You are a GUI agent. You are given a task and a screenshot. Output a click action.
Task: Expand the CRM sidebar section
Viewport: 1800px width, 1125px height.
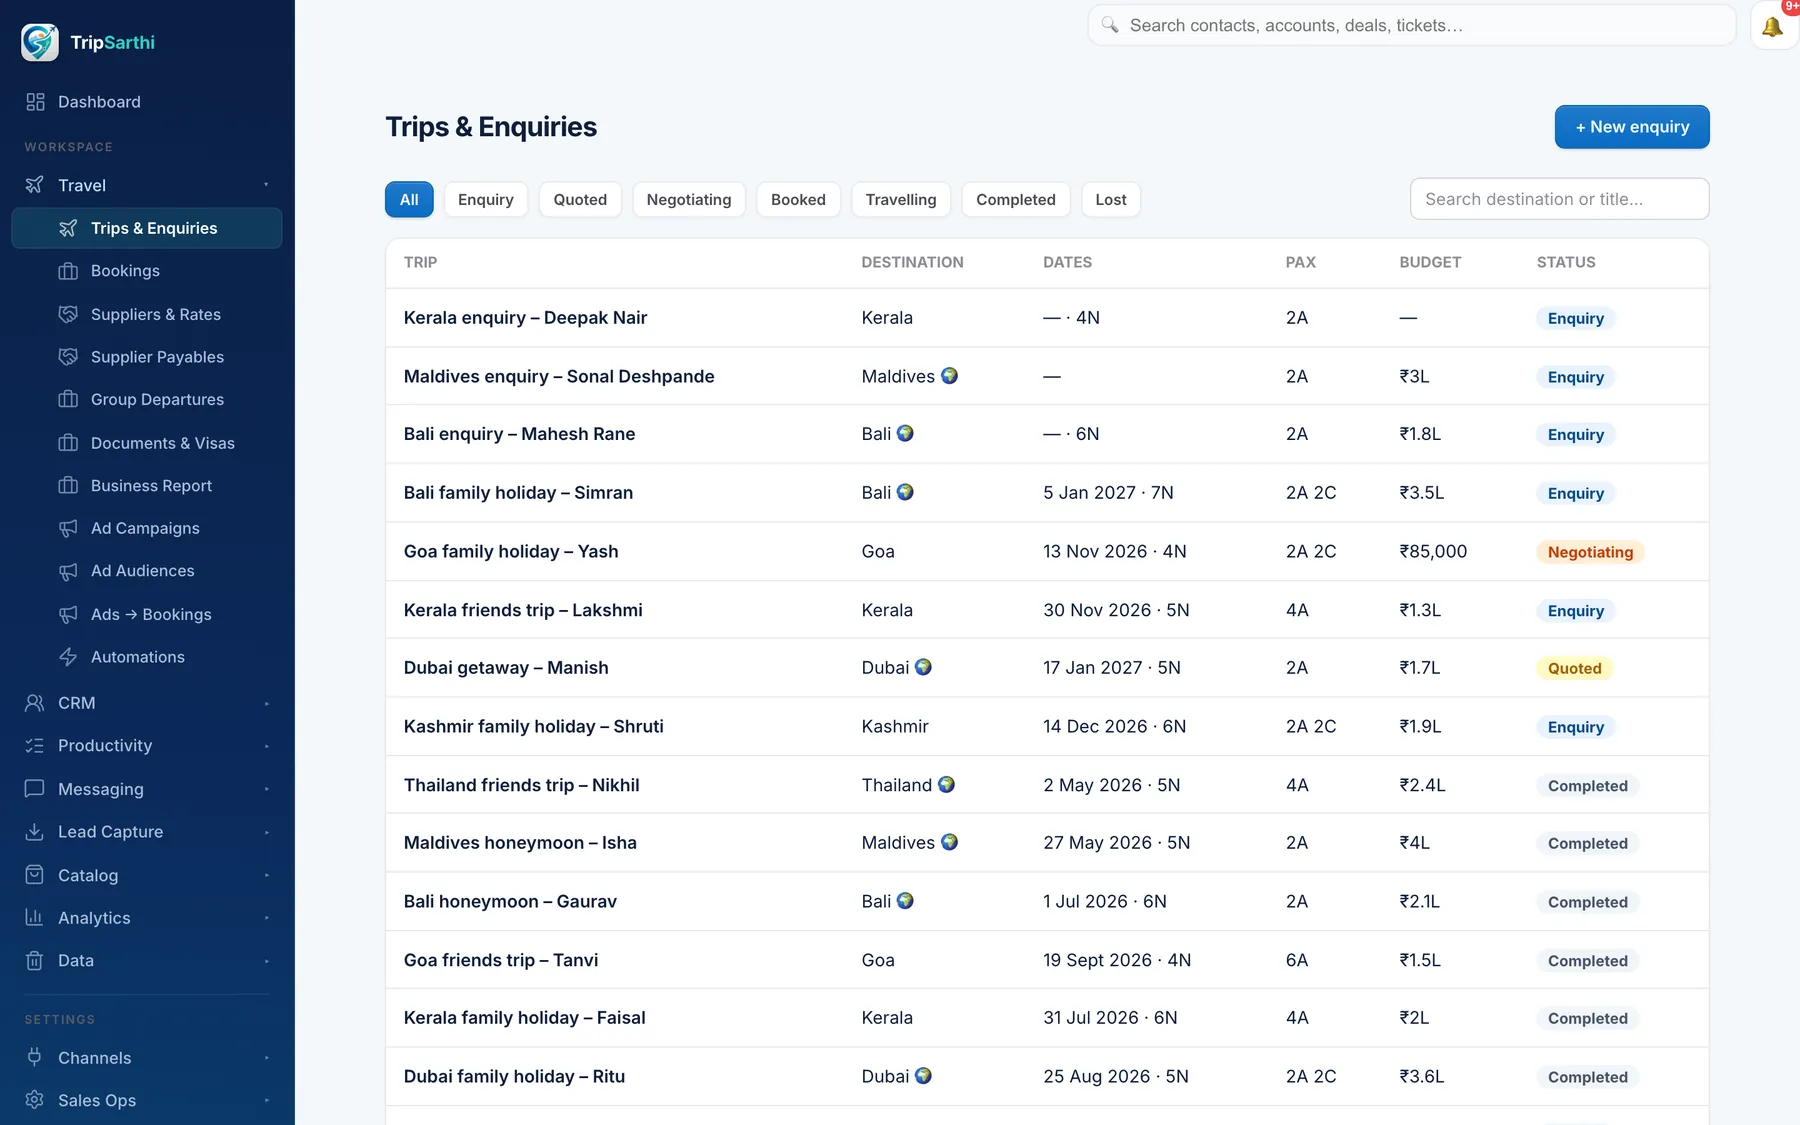point(147,703)
